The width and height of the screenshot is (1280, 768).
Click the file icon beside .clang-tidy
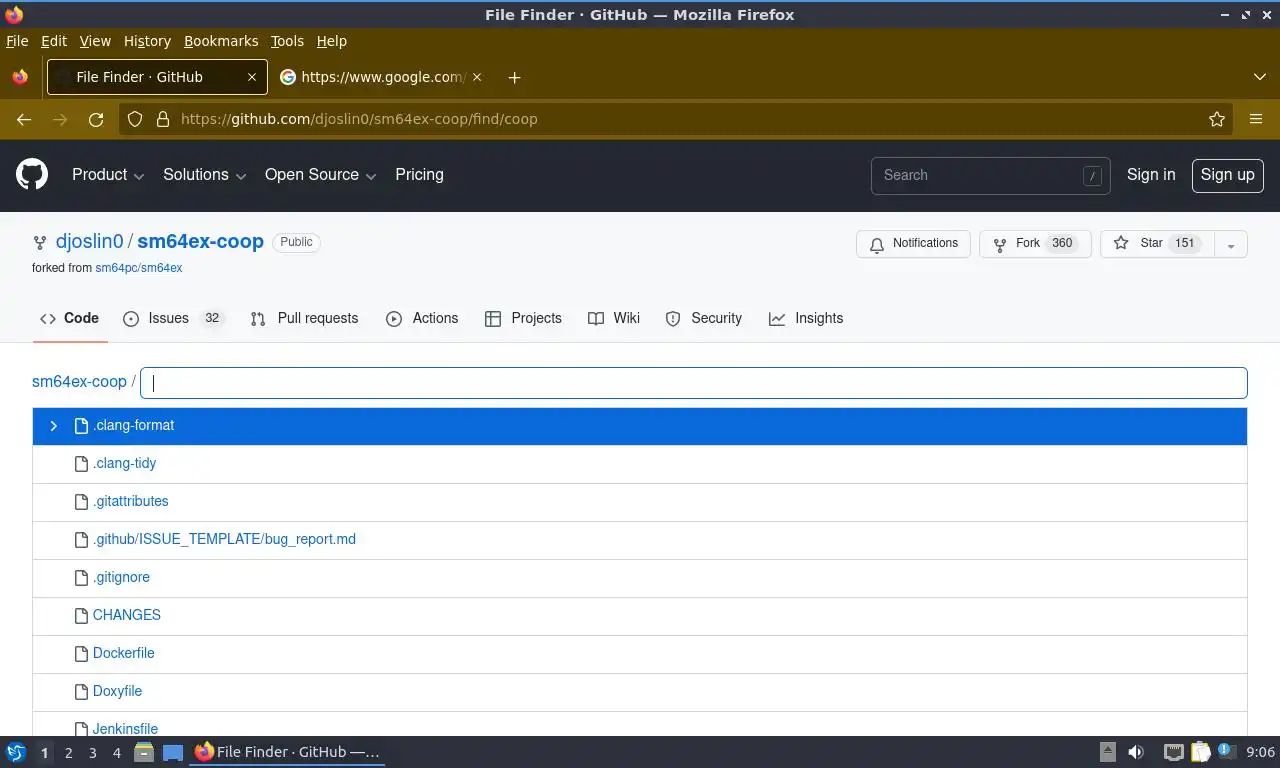pos(82,463)
